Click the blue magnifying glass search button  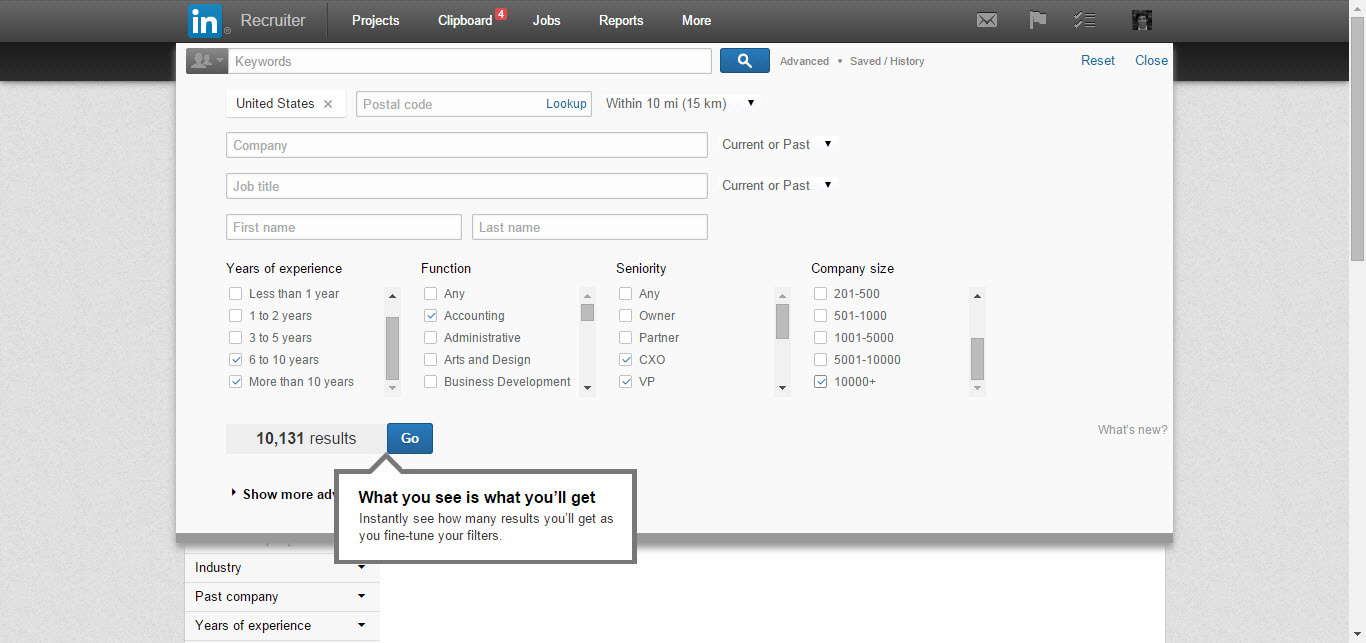[x=744, y=61]
